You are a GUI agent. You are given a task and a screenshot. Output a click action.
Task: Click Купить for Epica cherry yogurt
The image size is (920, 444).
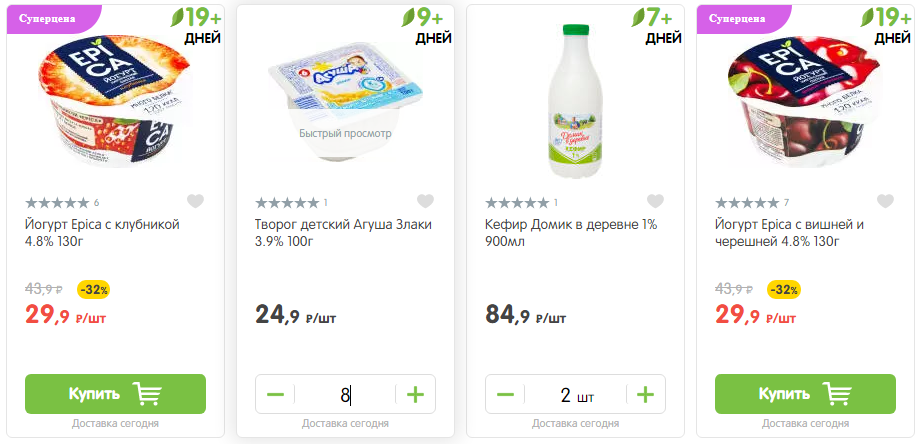click(805, 394)
